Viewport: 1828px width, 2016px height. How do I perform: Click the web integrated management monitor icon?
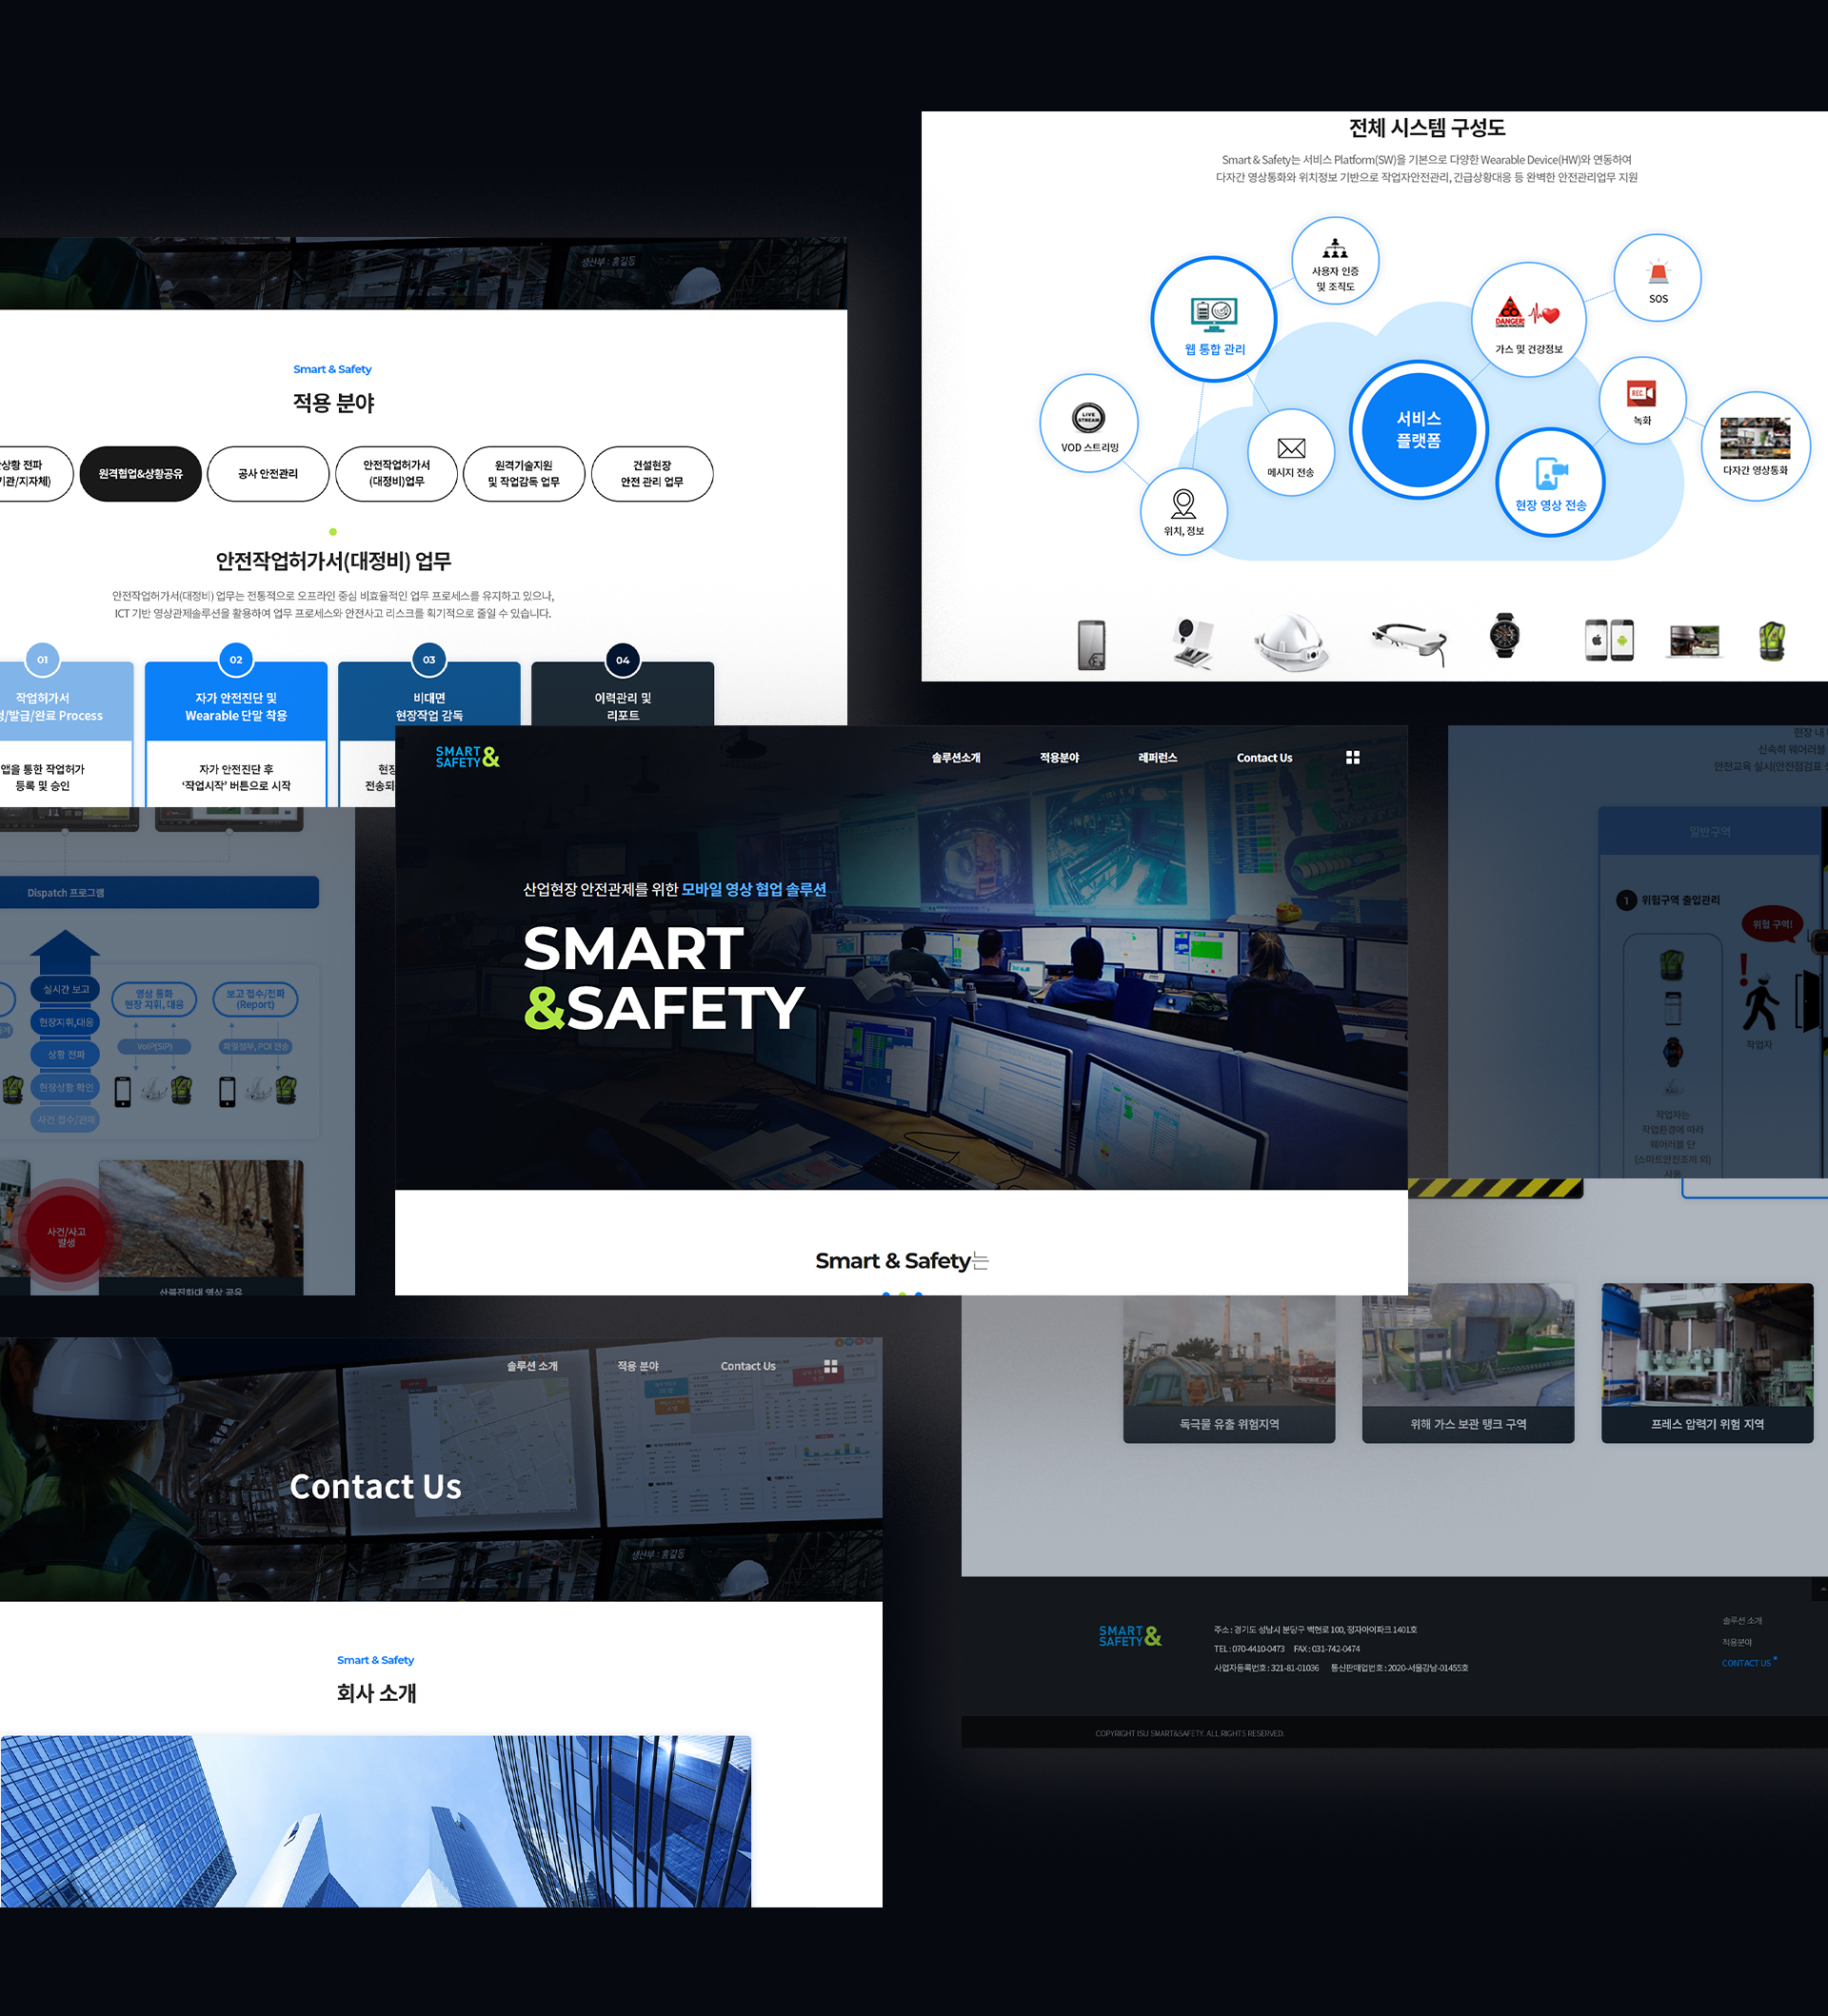pos(1213,314)
